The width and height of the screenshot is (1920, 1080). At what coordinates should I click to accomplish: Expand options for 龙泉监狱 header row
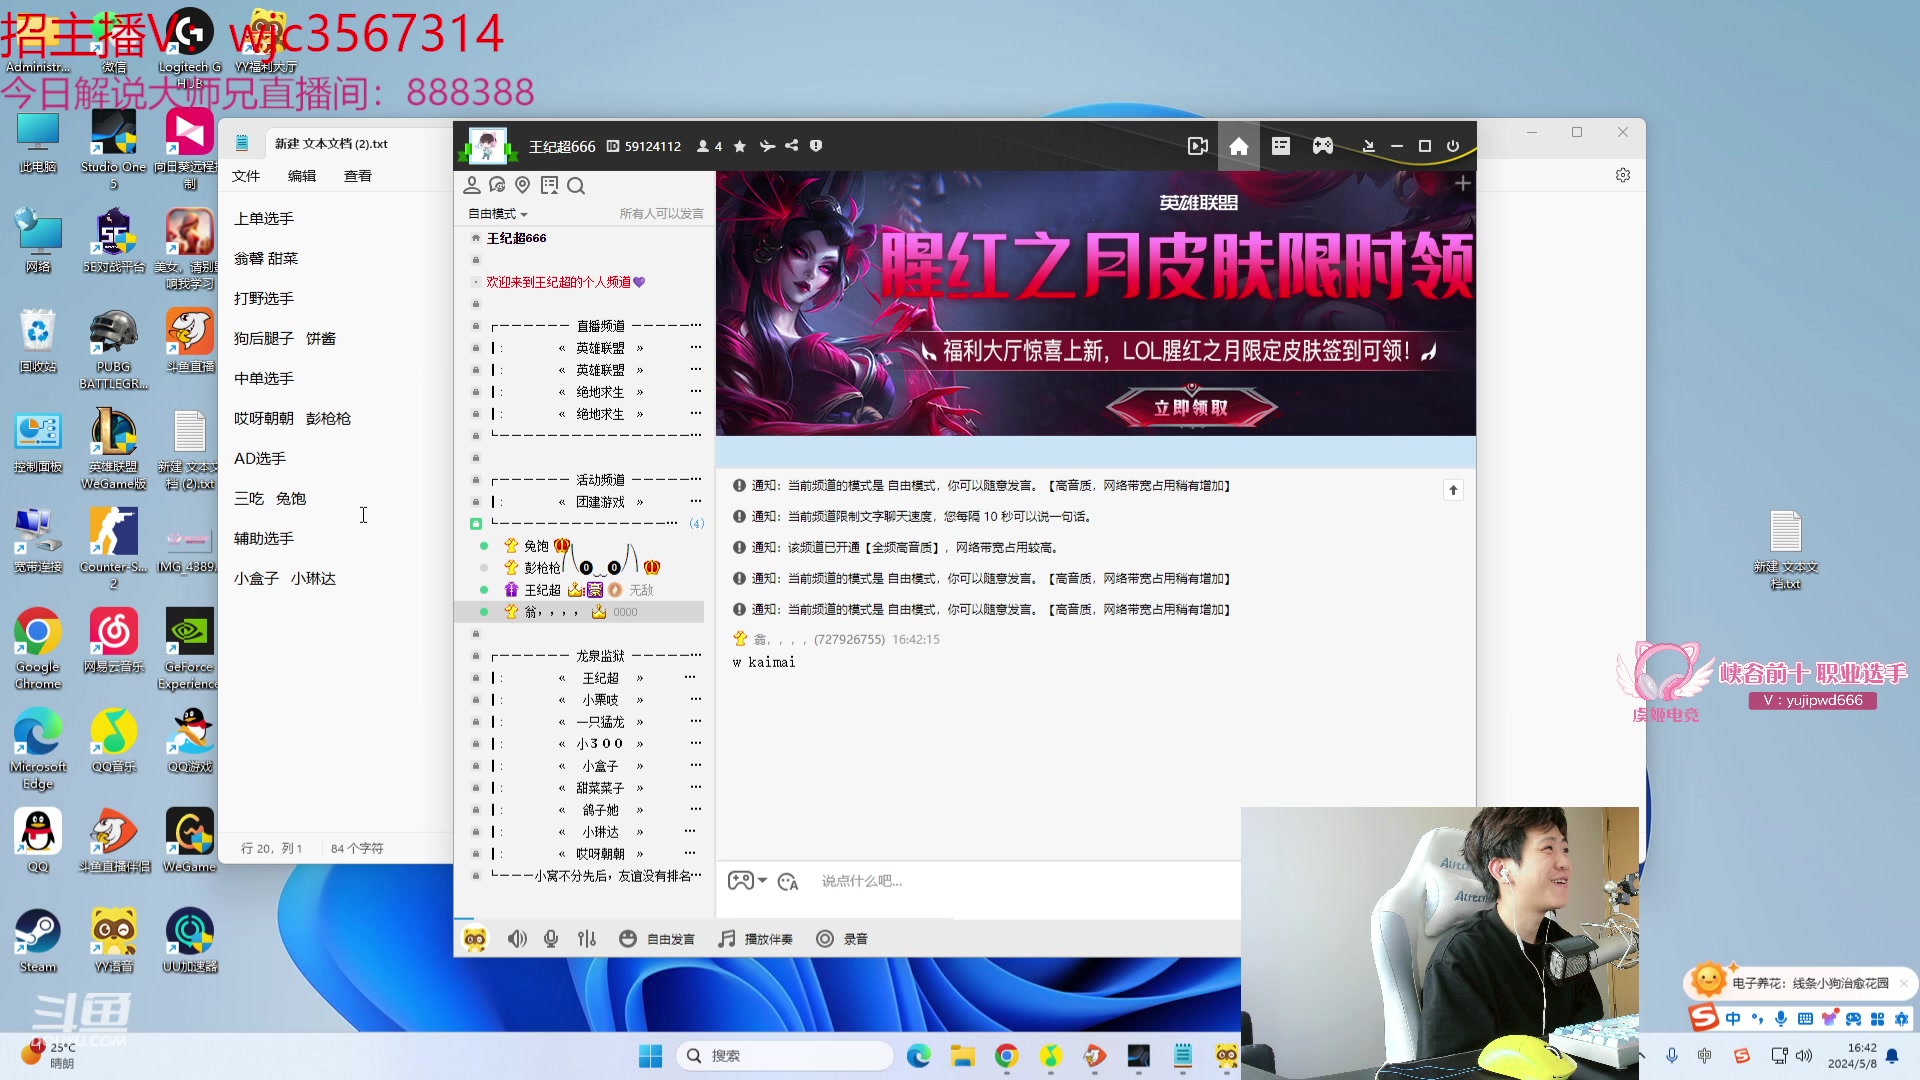pyautogui.click(x=695, y=656)
